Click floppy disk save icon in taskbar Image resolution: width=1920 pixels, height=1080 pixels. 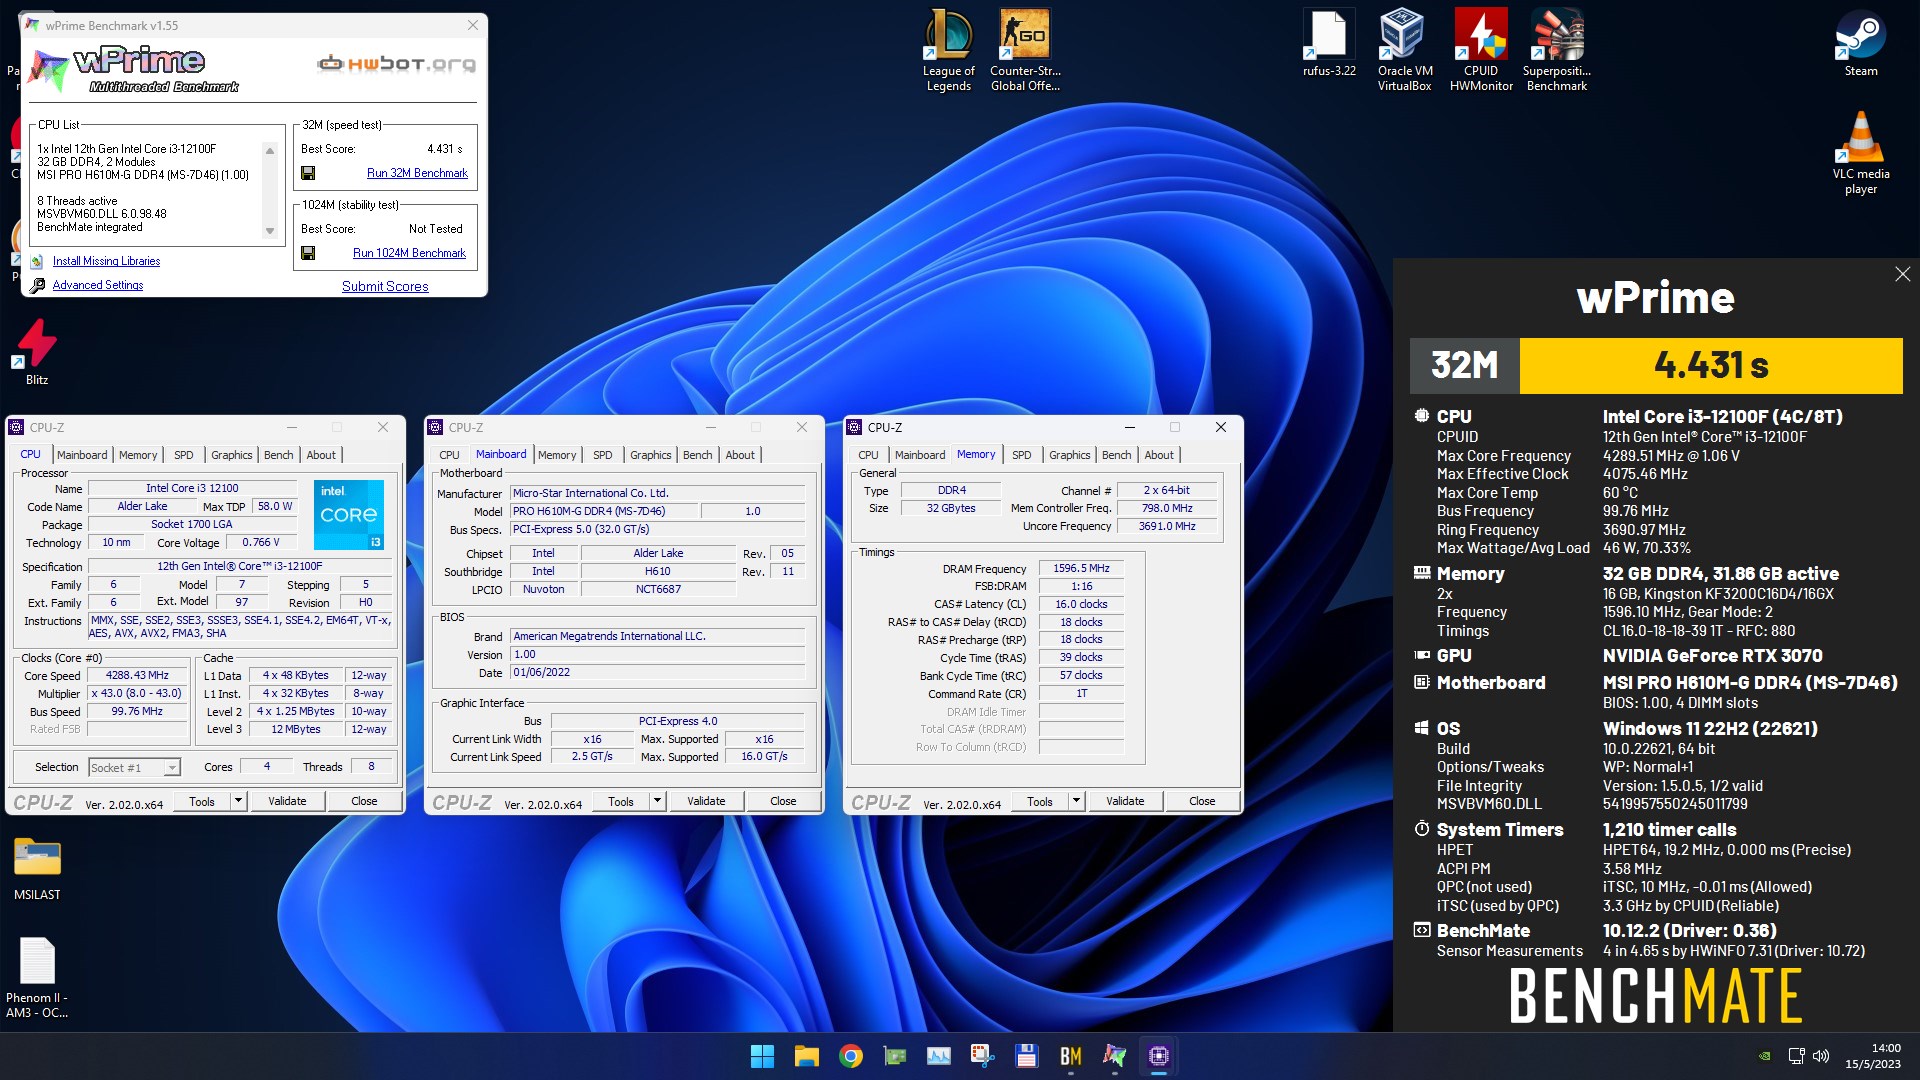pyautogui.click(x=1026, y=1056)
